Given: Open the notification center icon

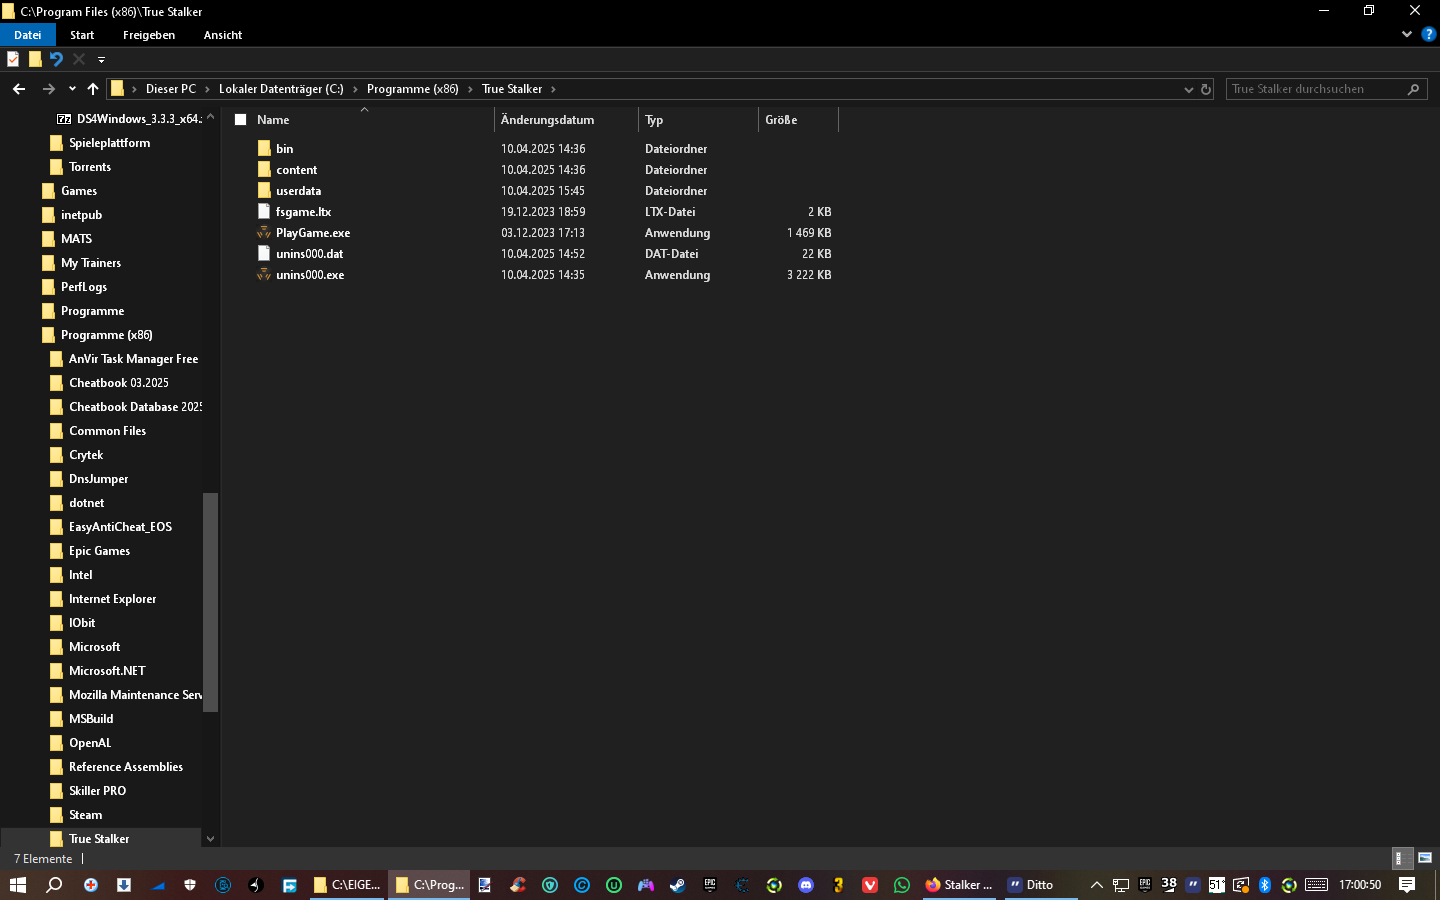Looking at the screenshot, I should pyautogui.click(x=1407, y=885).
